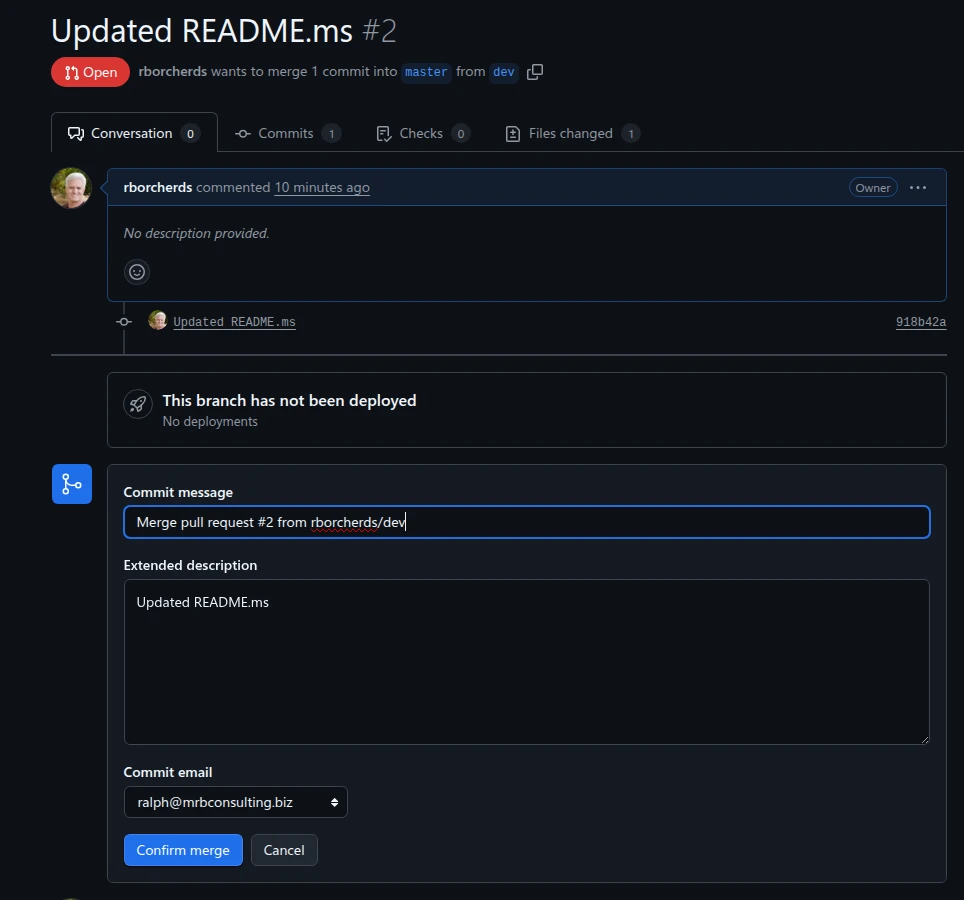This screenshot has height=900, width=964.
Task: Open the 'Updated README.ms' commit link
Action: [x=234, y=322]
